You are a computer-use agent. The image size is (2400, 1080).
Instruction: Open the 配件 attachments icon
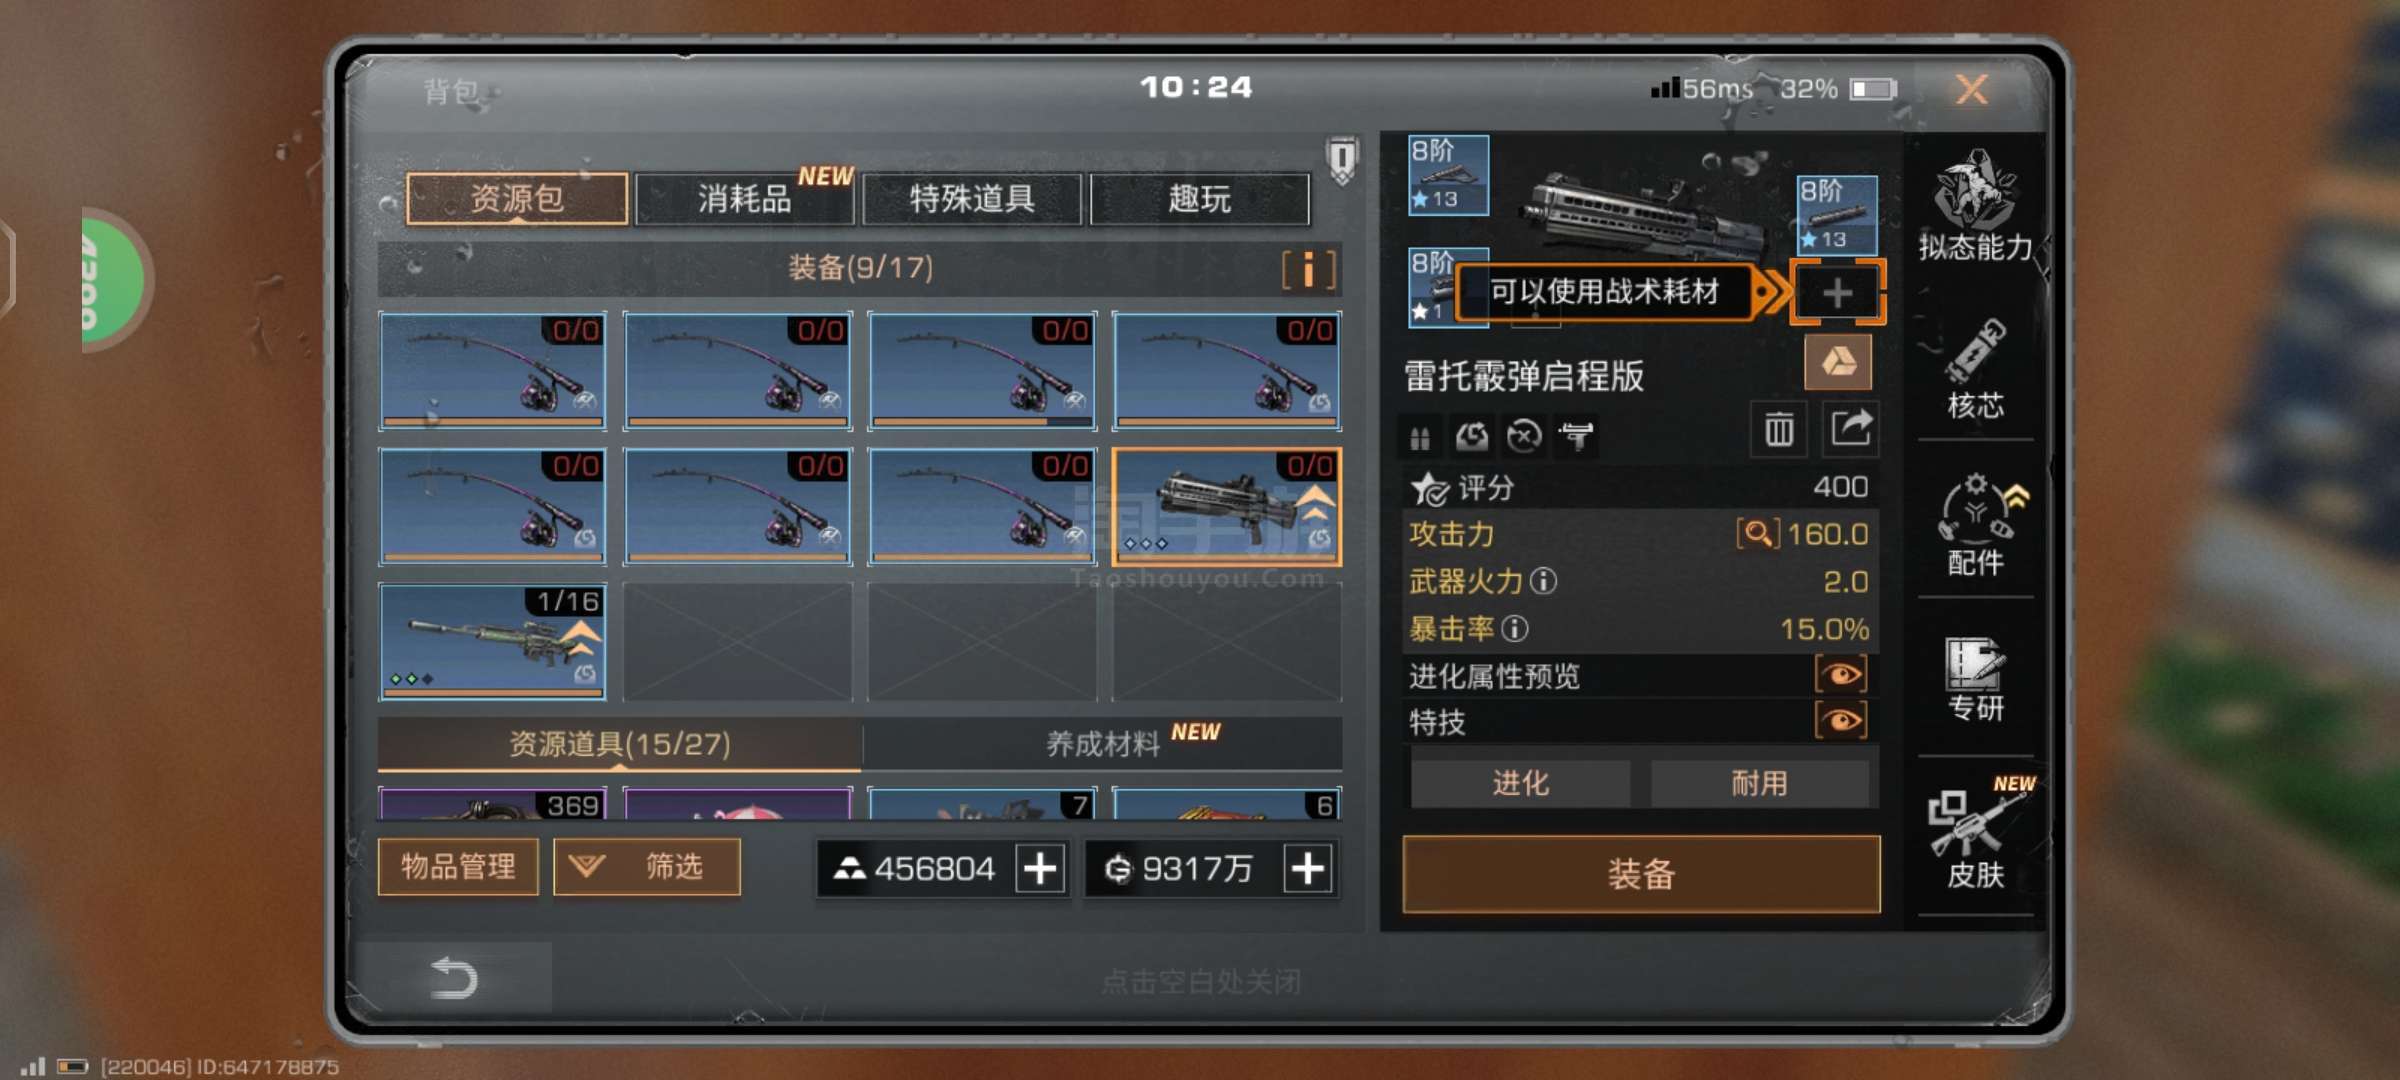1975,526
